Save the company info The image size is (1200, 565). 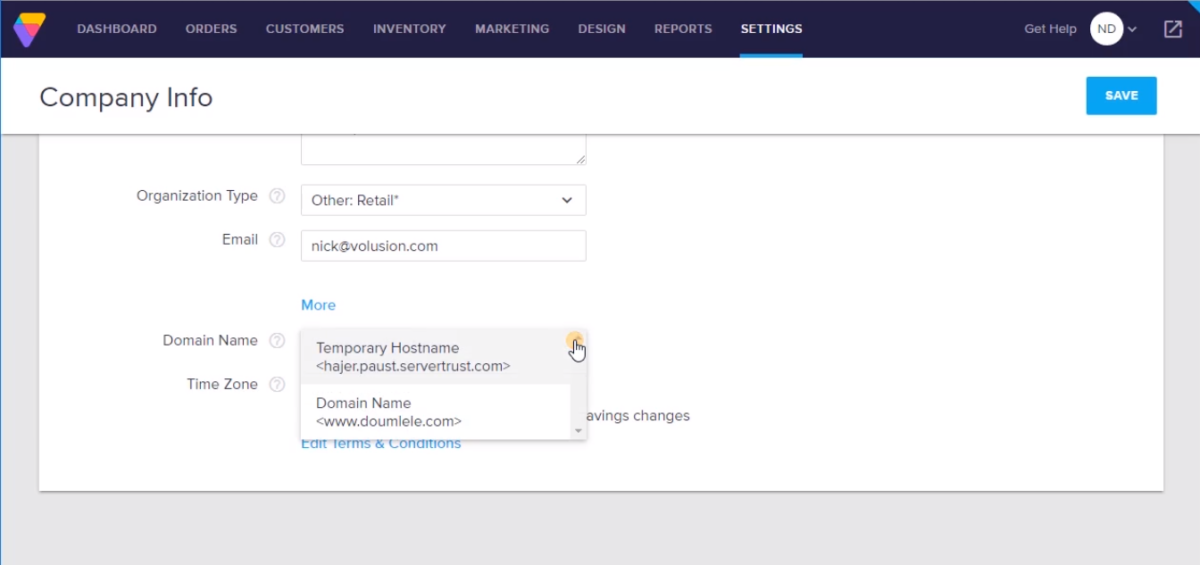[1121, 96]
